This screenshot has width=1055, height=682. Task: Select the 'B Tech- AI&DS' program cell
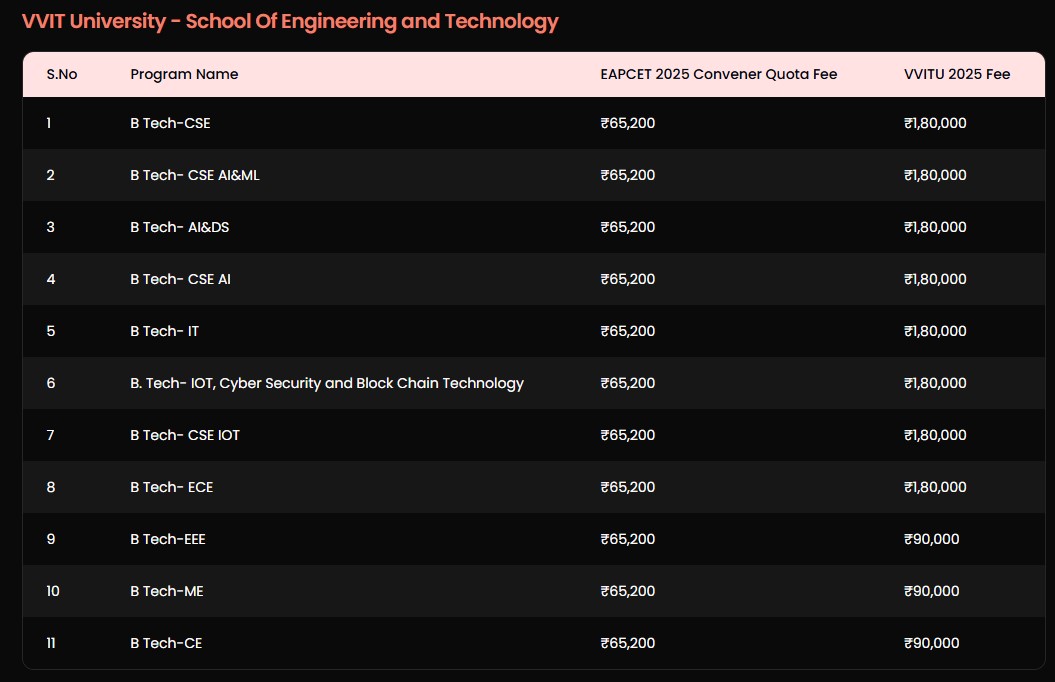[x=180, y=227]
